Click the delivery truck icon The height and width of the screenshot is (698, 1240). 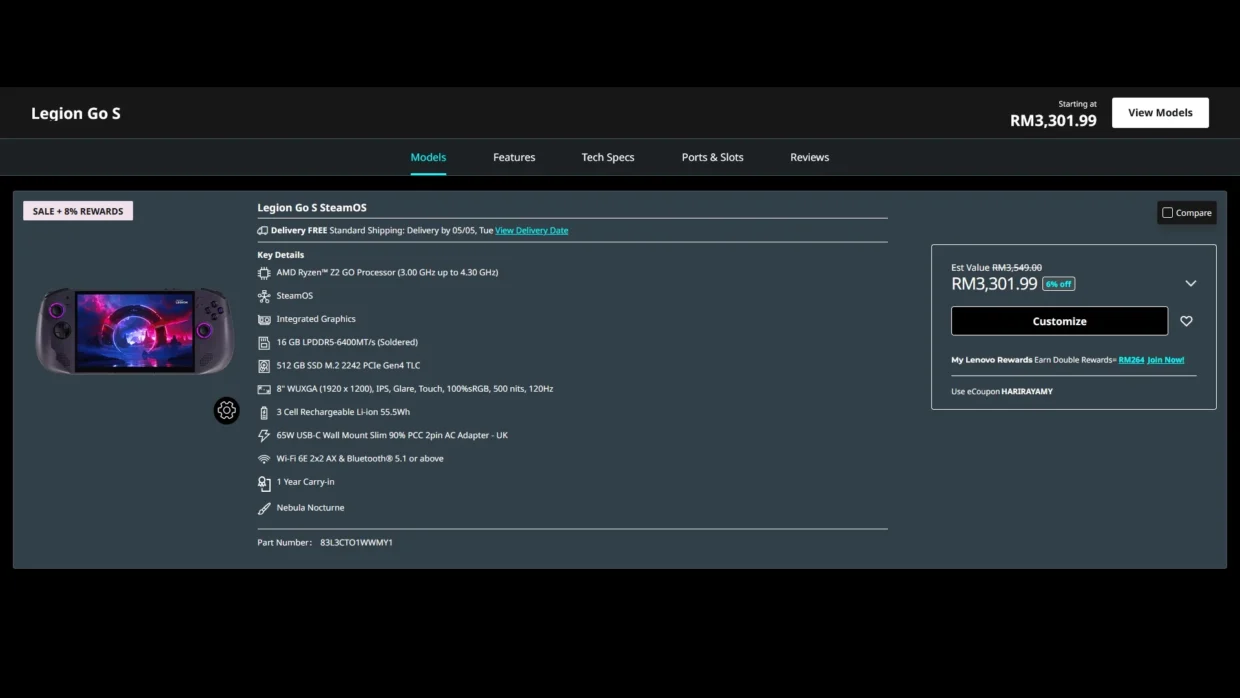pos(262,231)
